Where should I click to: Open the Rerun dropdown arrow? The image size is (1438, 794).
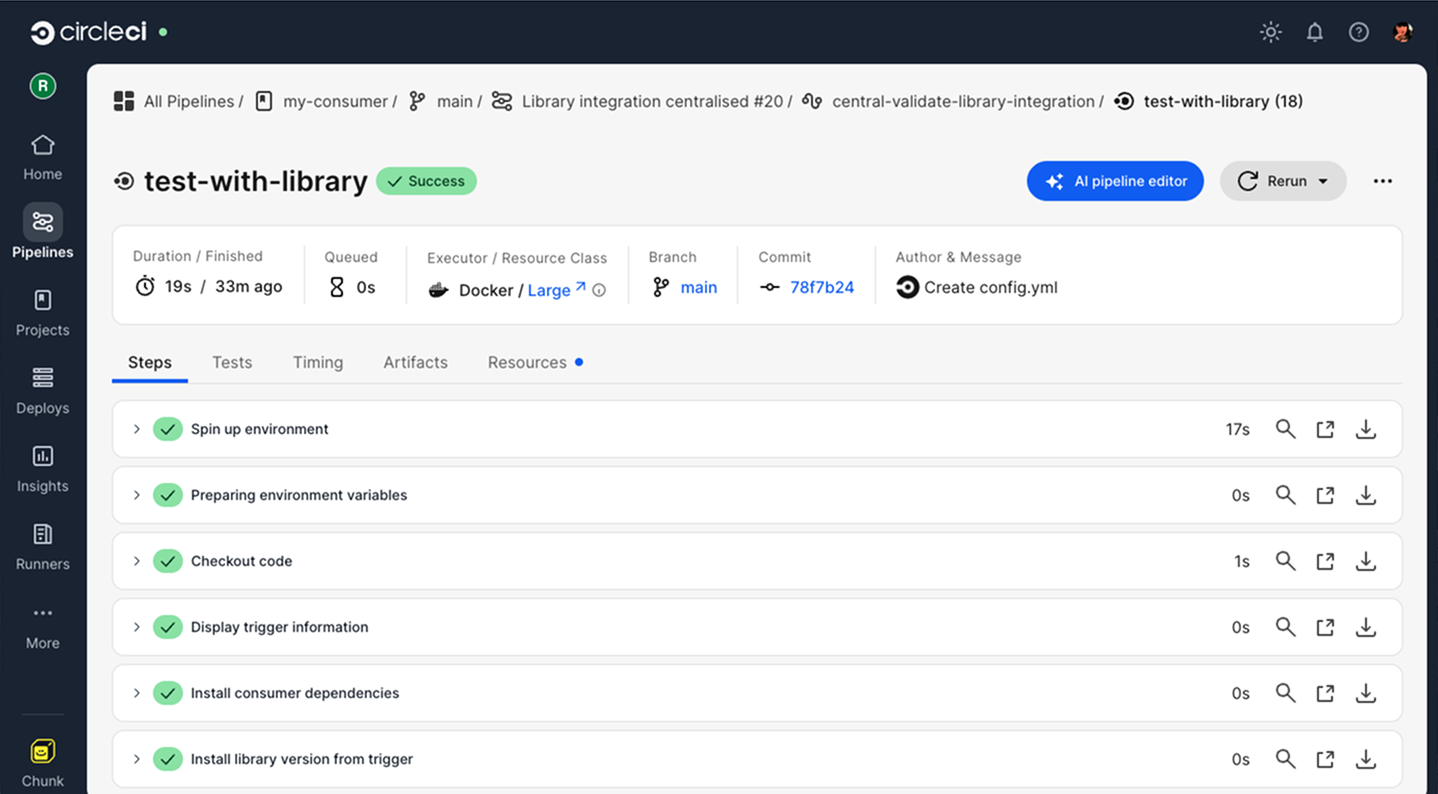pos(1322,181)
